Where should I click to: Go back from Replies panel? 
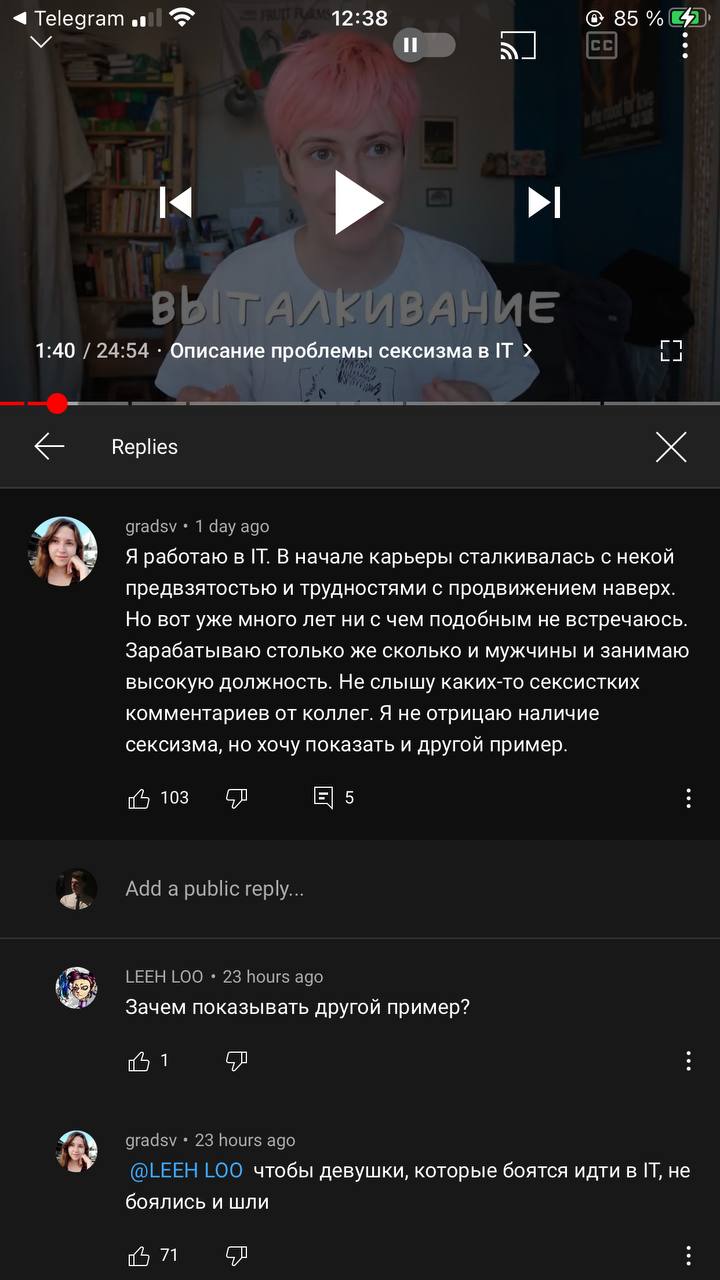49,447
